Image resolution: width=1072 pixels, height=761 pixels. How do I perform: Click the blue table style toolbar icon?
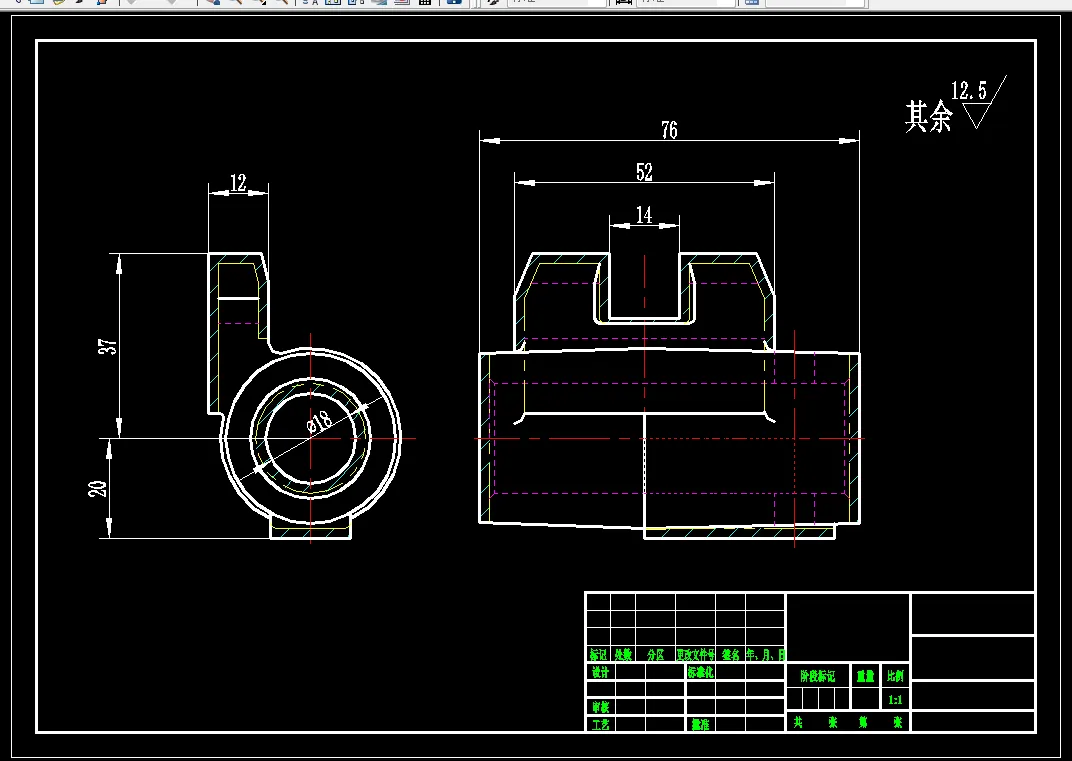coord(751,2)
